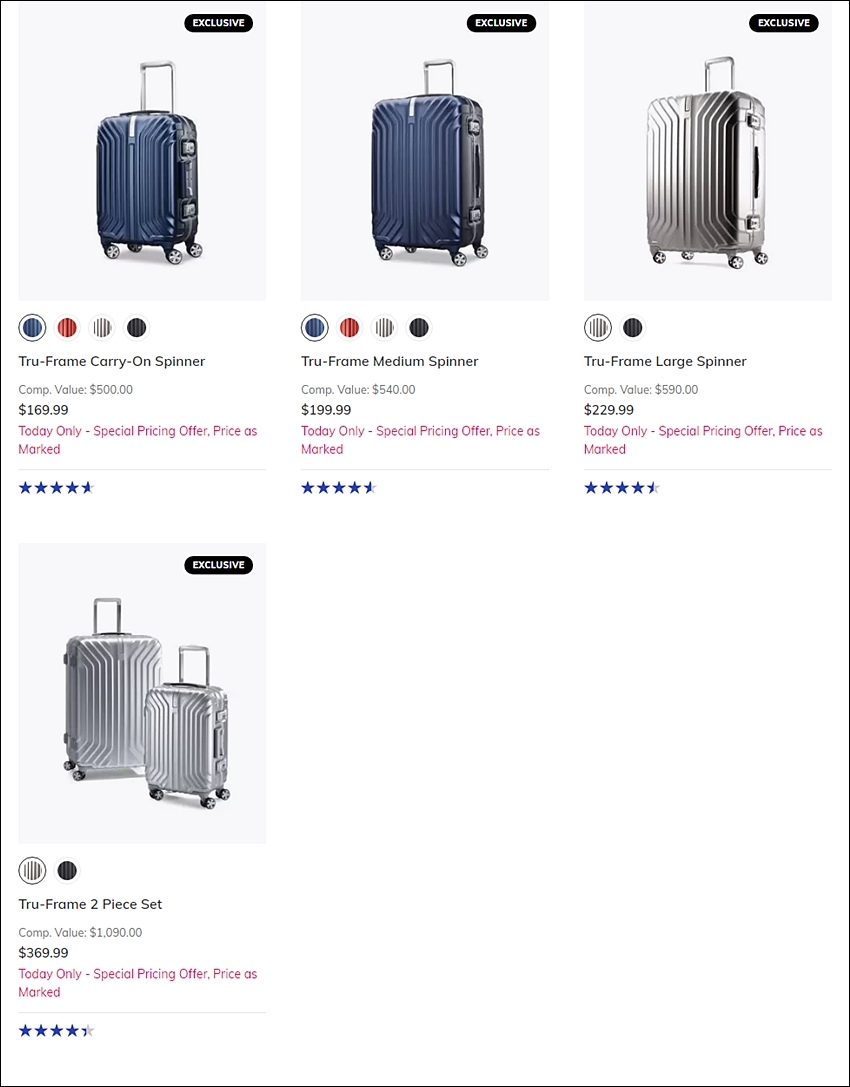Choose red color for Carry-On Spinner
This screenshot has width=850, height=1087.
tap(67, 327)
